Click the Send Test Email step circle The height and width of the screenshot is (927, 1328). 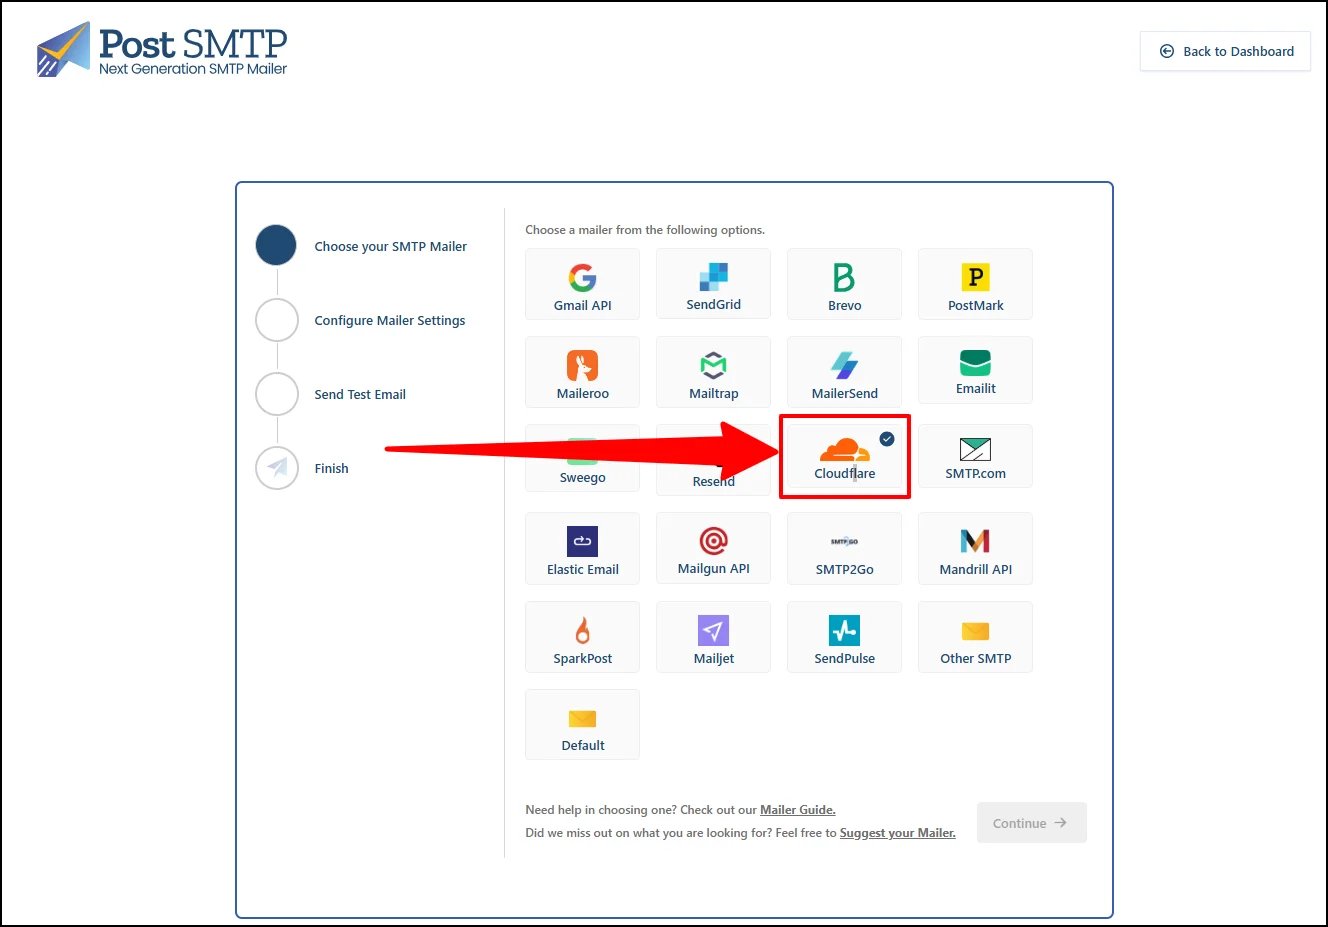tap(277, 394)
